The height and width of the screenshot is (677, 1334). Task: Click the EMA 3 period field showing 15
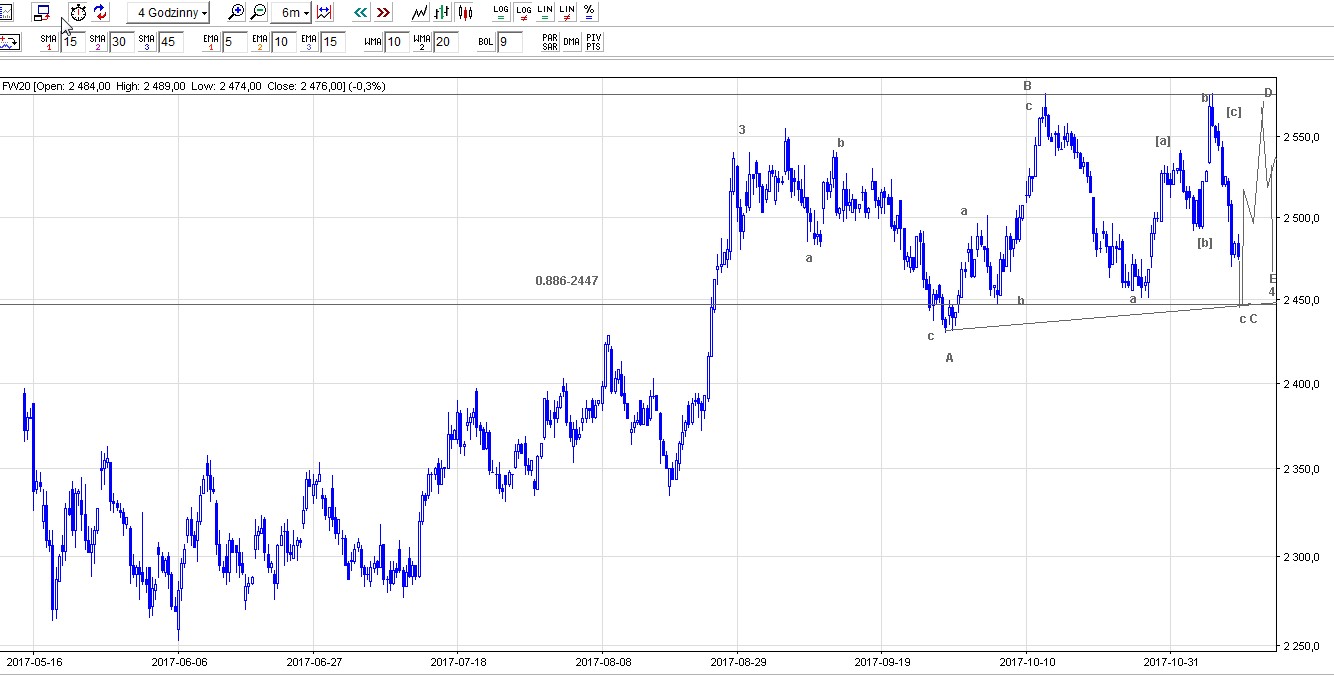click(x=332, y=42)
